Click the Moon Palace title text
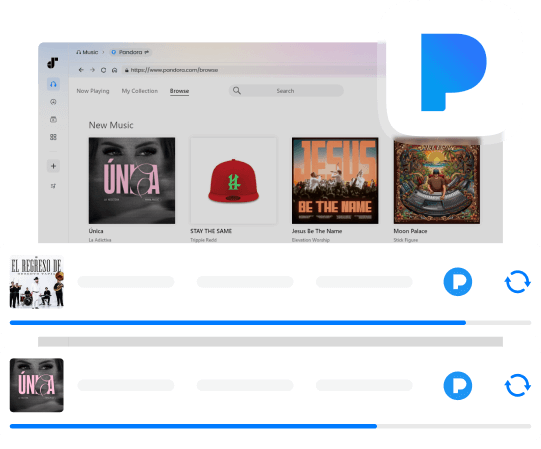The width and height of the screenshot is (541, 449). [x=410, y=231]
